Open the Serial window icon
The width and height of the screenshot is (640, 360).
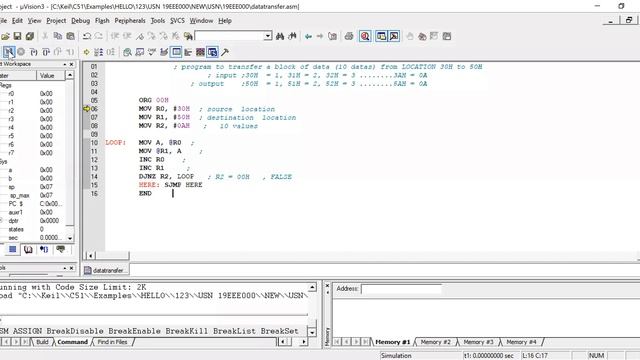(x=164, y=52)
